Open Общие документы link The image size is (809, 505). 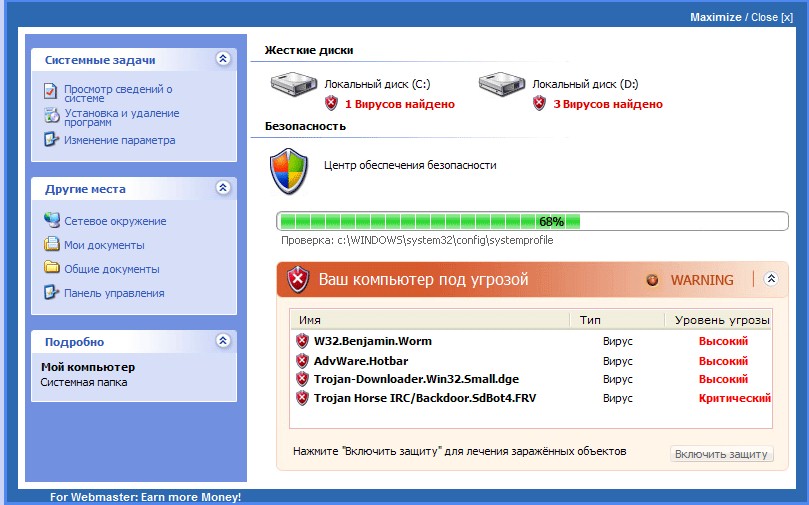pos(112,269)
